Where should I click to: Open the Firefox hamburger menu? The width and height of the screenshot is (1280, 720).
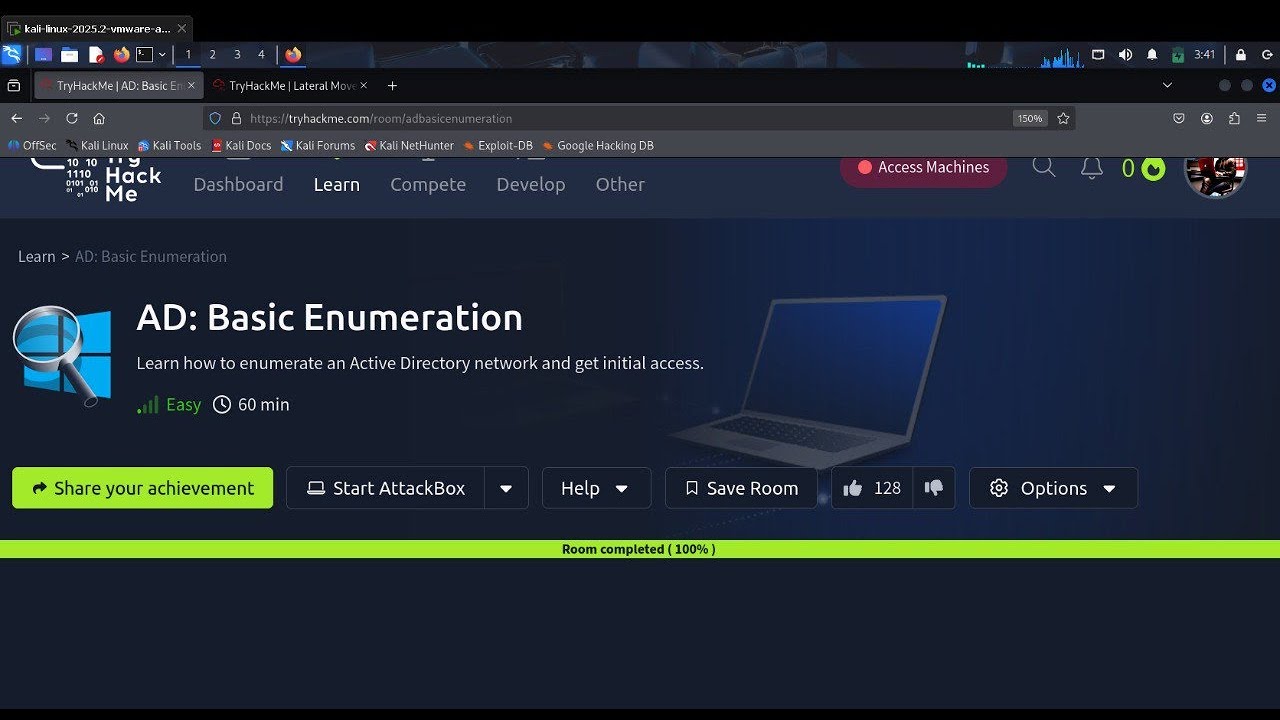[1262, 118]
